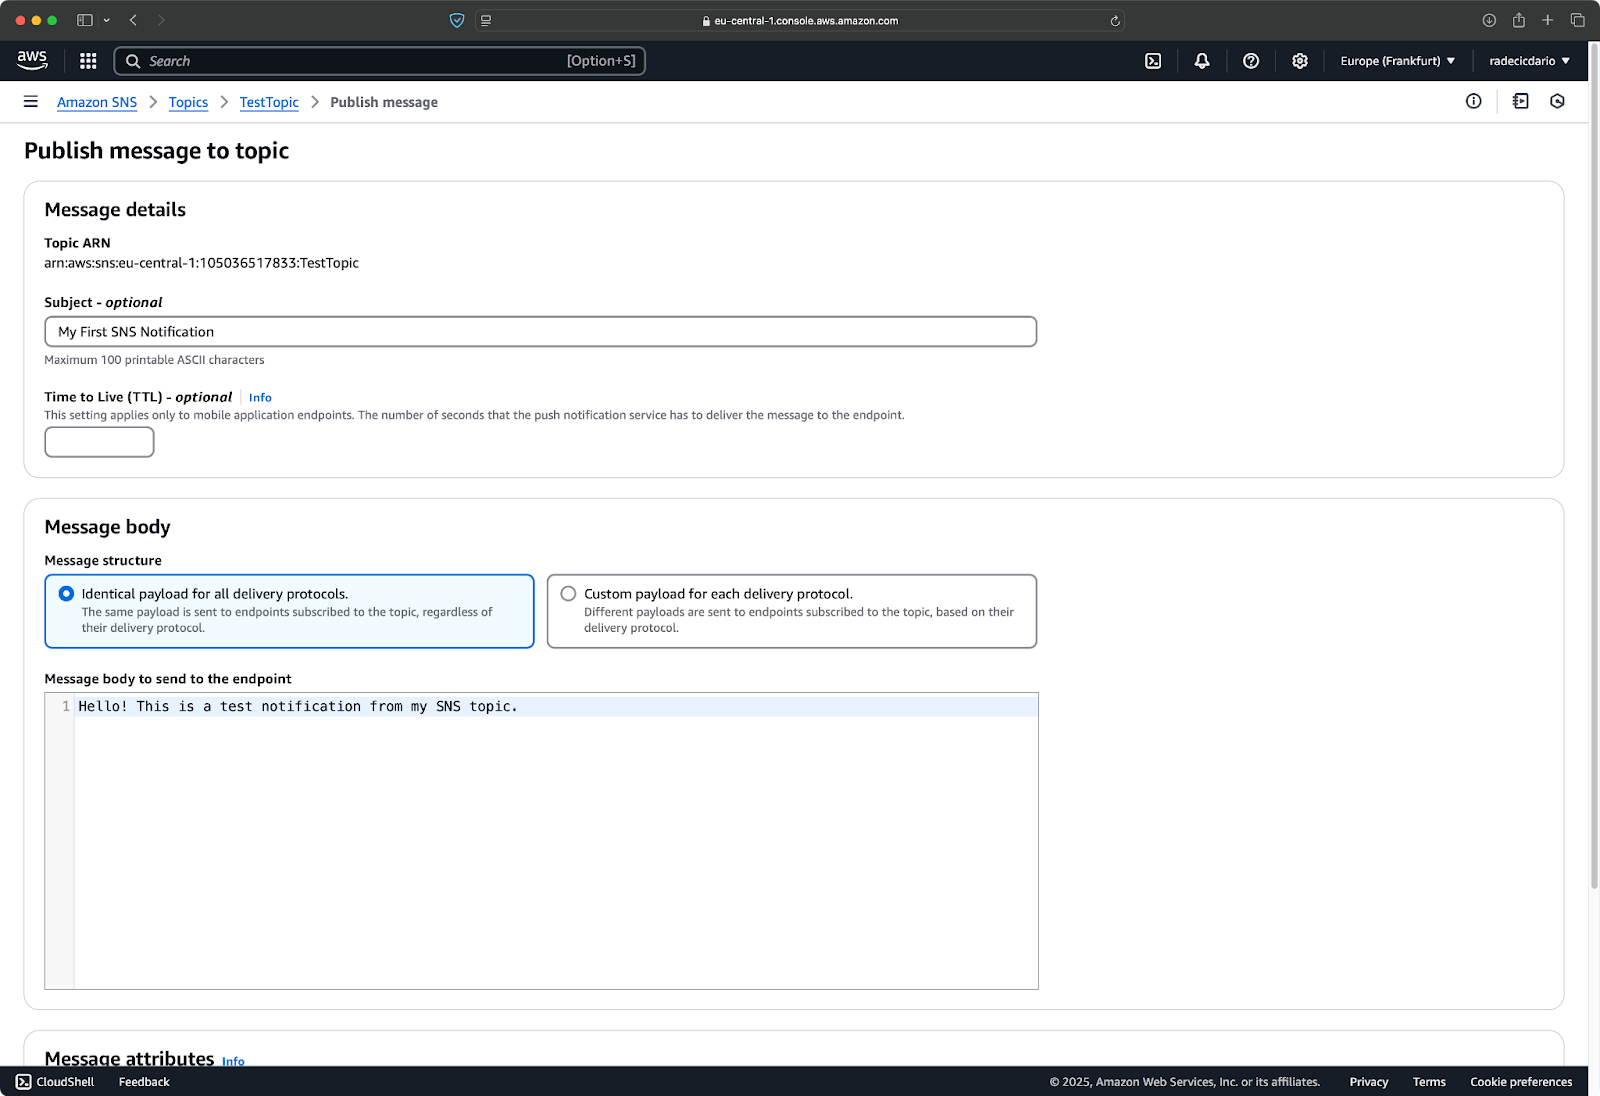Click the hexagon icon at the breadcrumb bar's right end
Screen dimensions: 1600x1096
tap(1557, 101)
